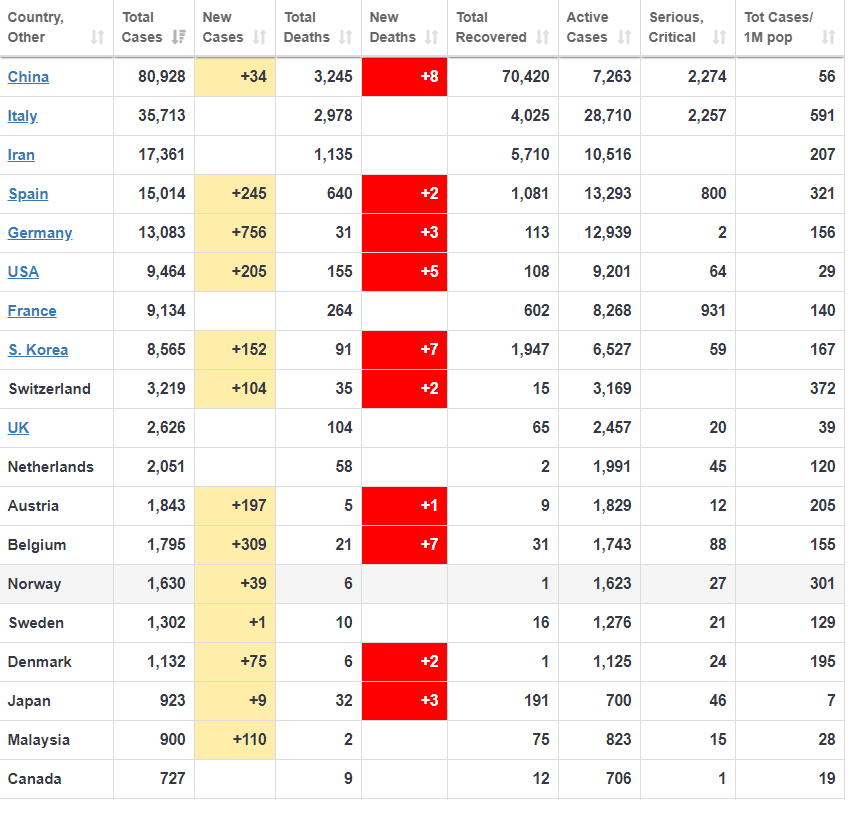852x819 pixels.
Task: Click the New Cases sort arrow icon
Action: [260, 37]
